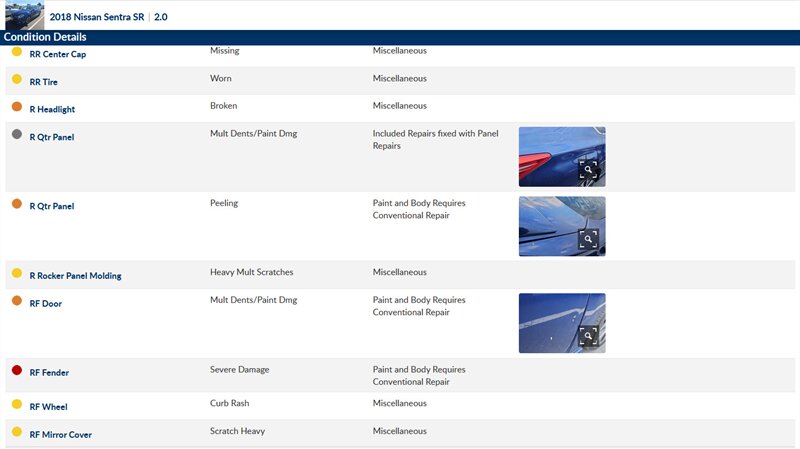Click magnifier icon on RF Door damage photo
The width and height of the screenshot is (800, 449).
point(588,336)
